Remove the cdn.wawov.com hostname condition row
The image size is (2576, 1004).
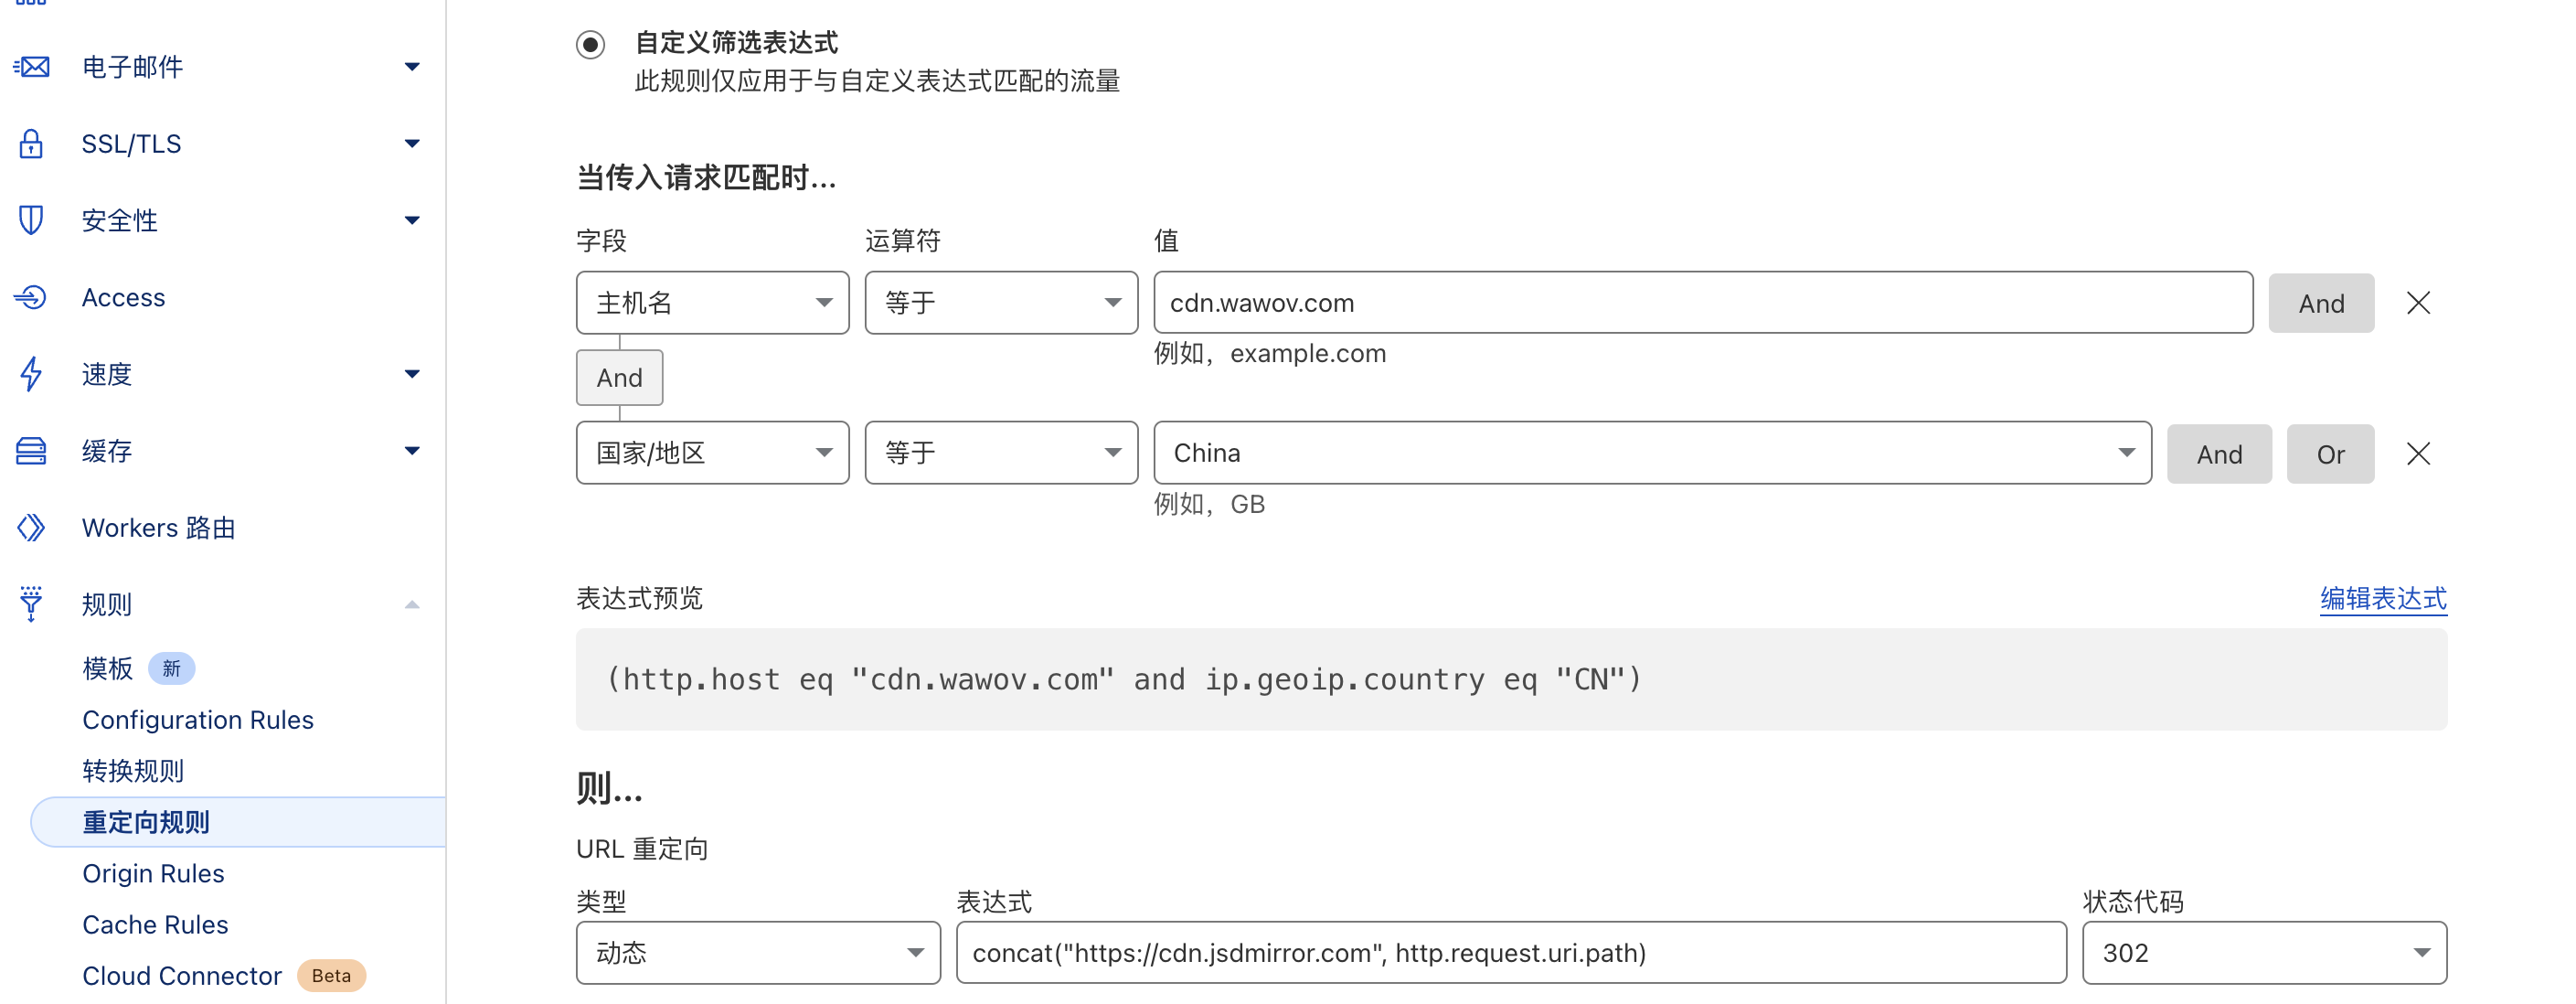coord(2418,303)
